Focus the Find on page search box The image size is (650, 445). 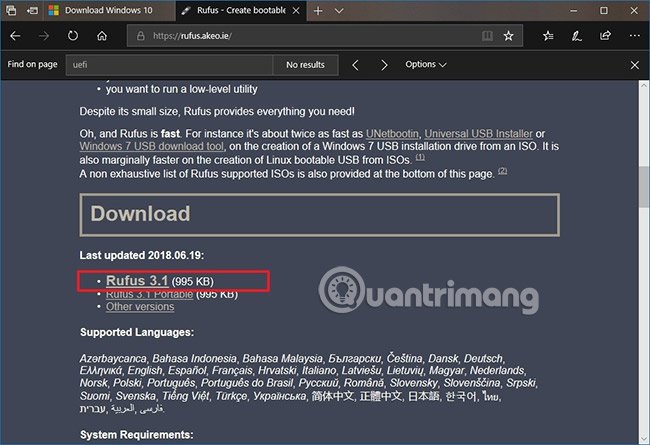click(x=169, y=65)
